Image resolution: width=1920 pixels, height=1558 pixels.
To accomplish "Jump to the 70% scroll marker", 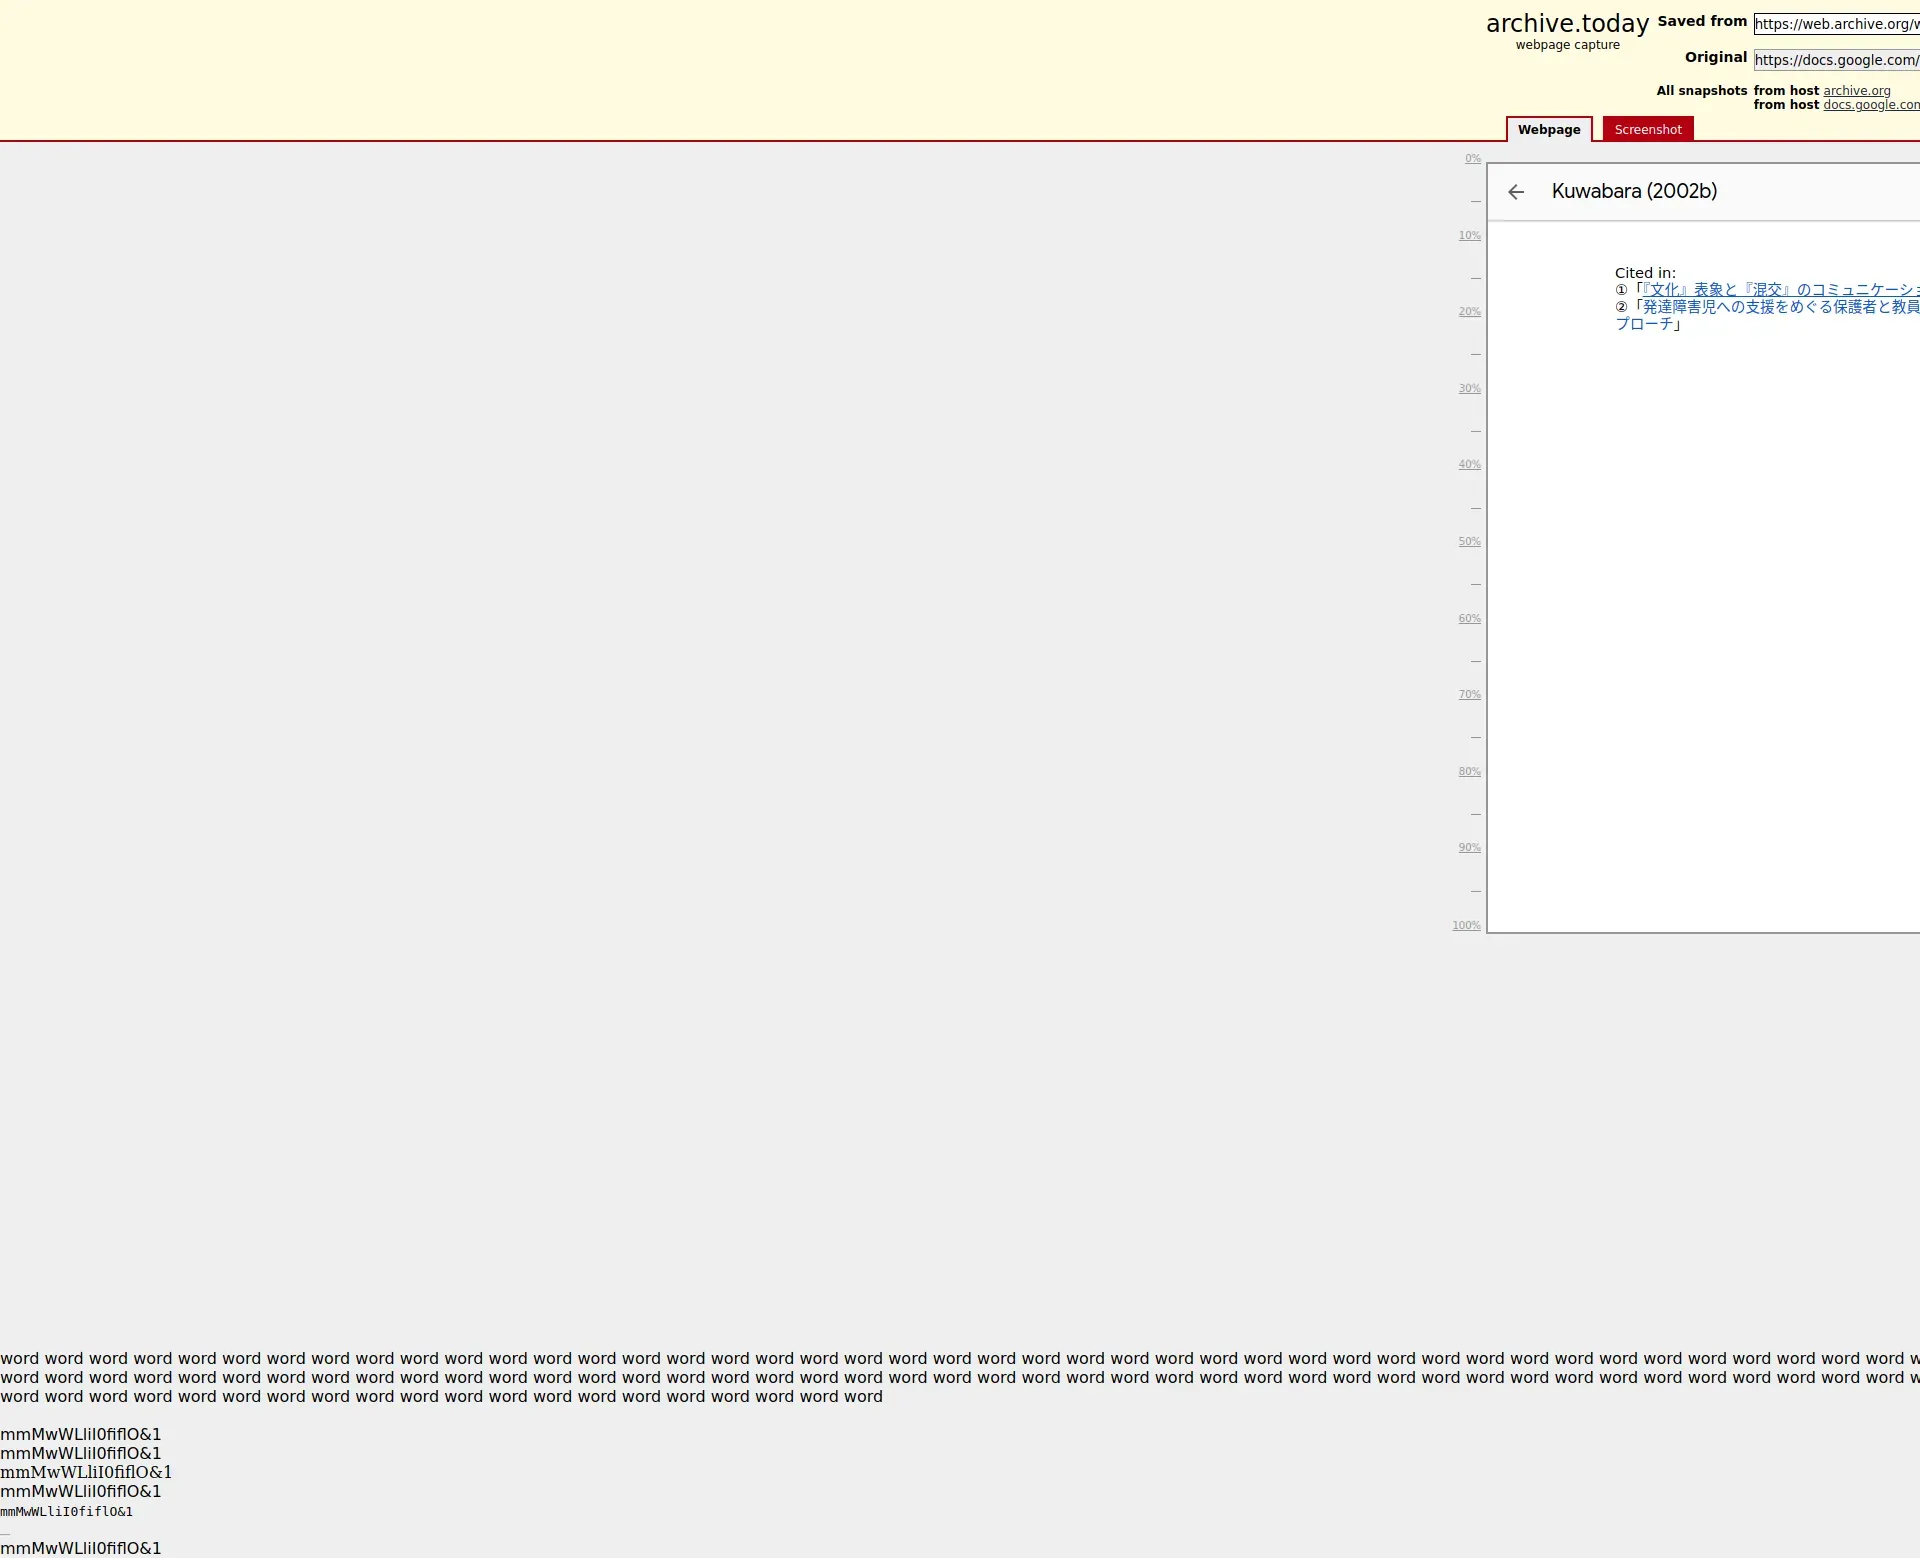I will 1469,695.
